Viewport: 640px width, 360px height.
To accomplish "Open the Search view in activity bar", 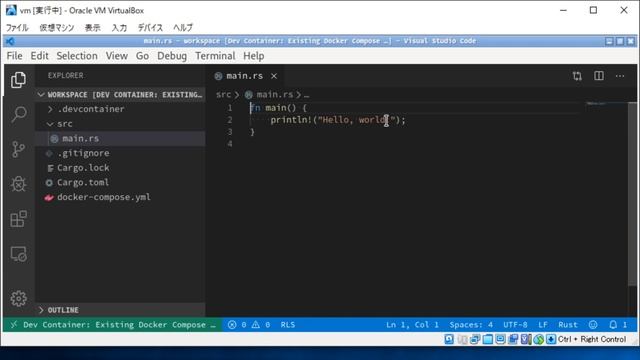I will [19, 114].
